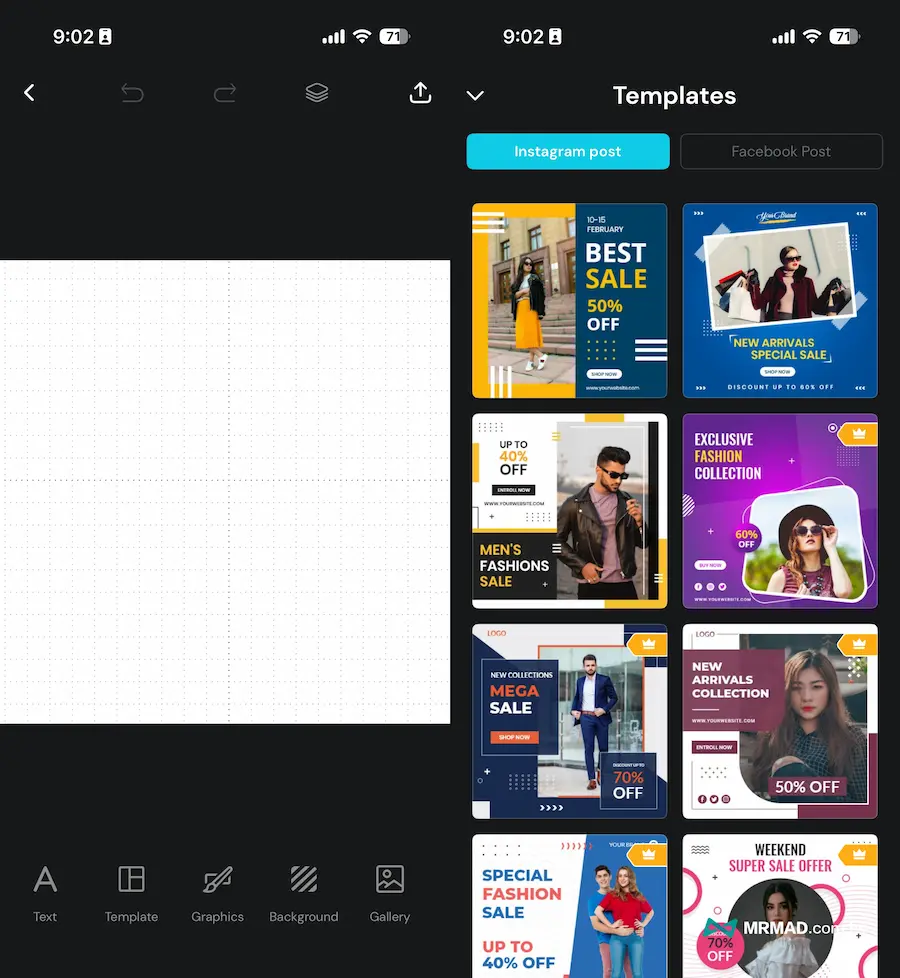The height and width of the screenshot is (978, 900).
Task: Open the layers stack icon
Action: click(x=317, y=93)
